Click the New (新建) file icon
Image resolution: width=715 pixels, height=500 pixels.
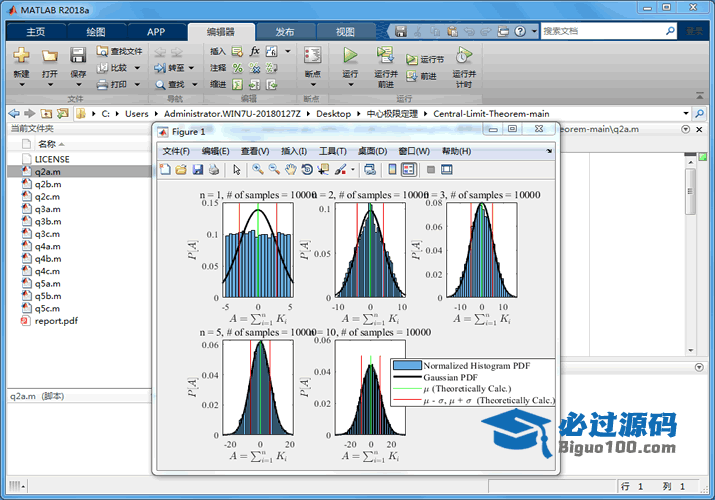[21, 55]
